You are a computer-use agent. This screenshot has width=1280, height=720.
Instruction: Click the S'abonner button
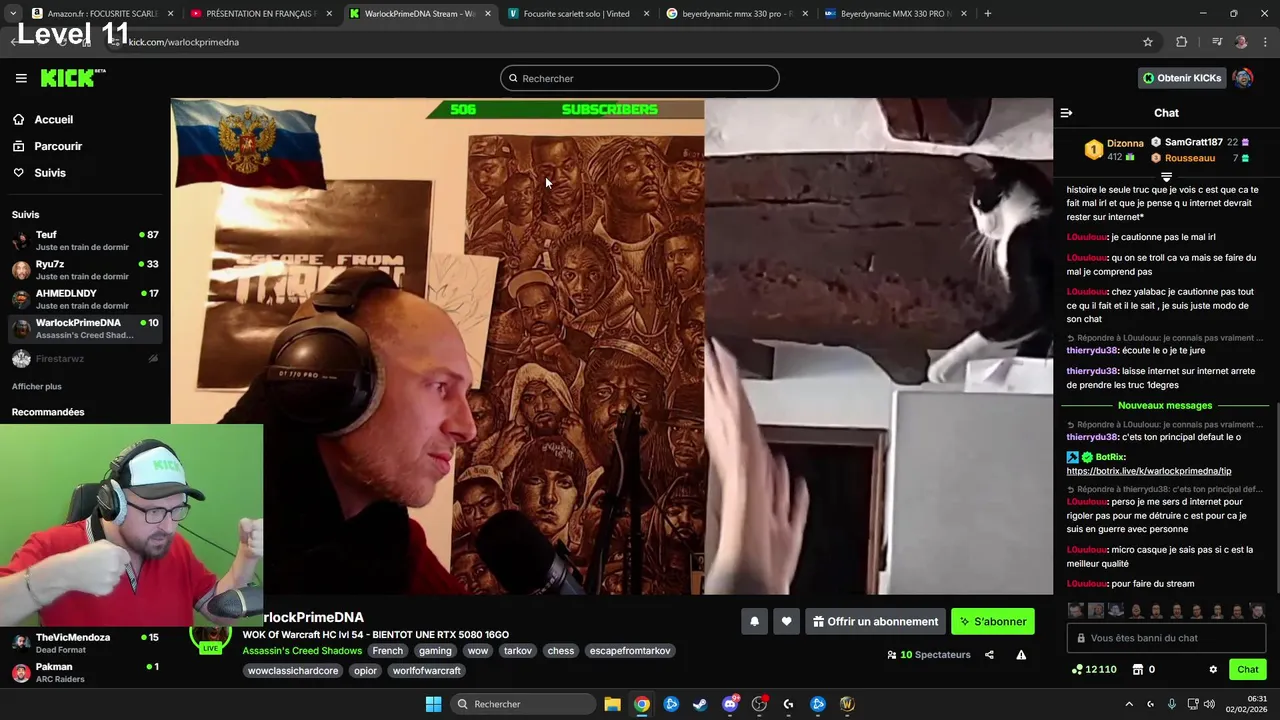[993, 622]
